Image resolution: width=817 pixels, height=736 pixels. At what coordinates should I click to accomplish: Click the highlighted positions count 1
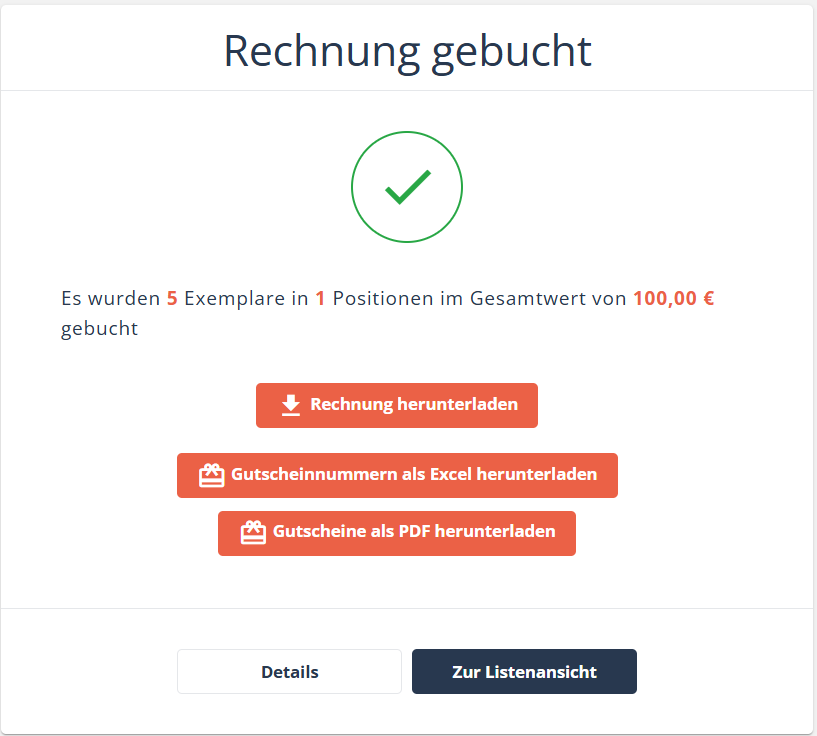pos(320,298)
